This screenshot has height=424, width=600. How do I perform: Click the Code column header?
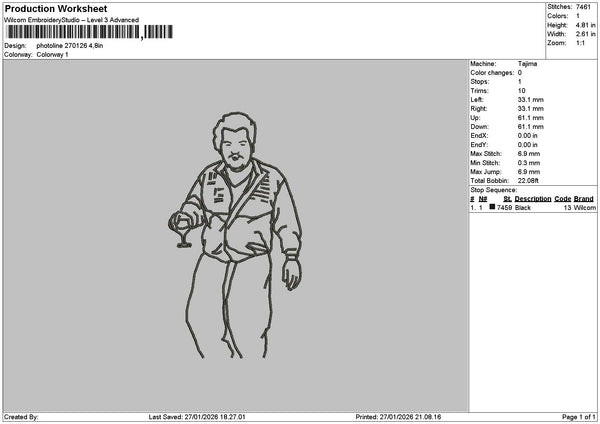tap(562, 199)
